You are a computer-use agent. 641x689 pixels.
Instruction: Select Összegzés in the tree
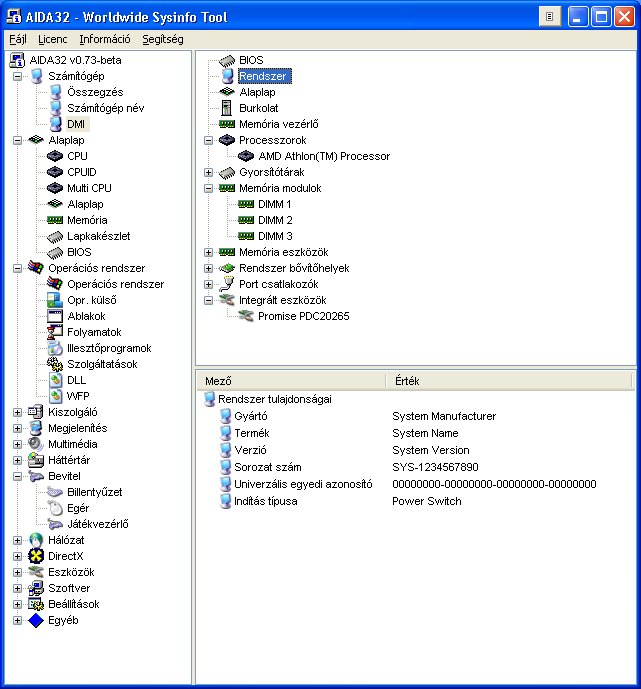pyautogui.click(x=95, y=92)
